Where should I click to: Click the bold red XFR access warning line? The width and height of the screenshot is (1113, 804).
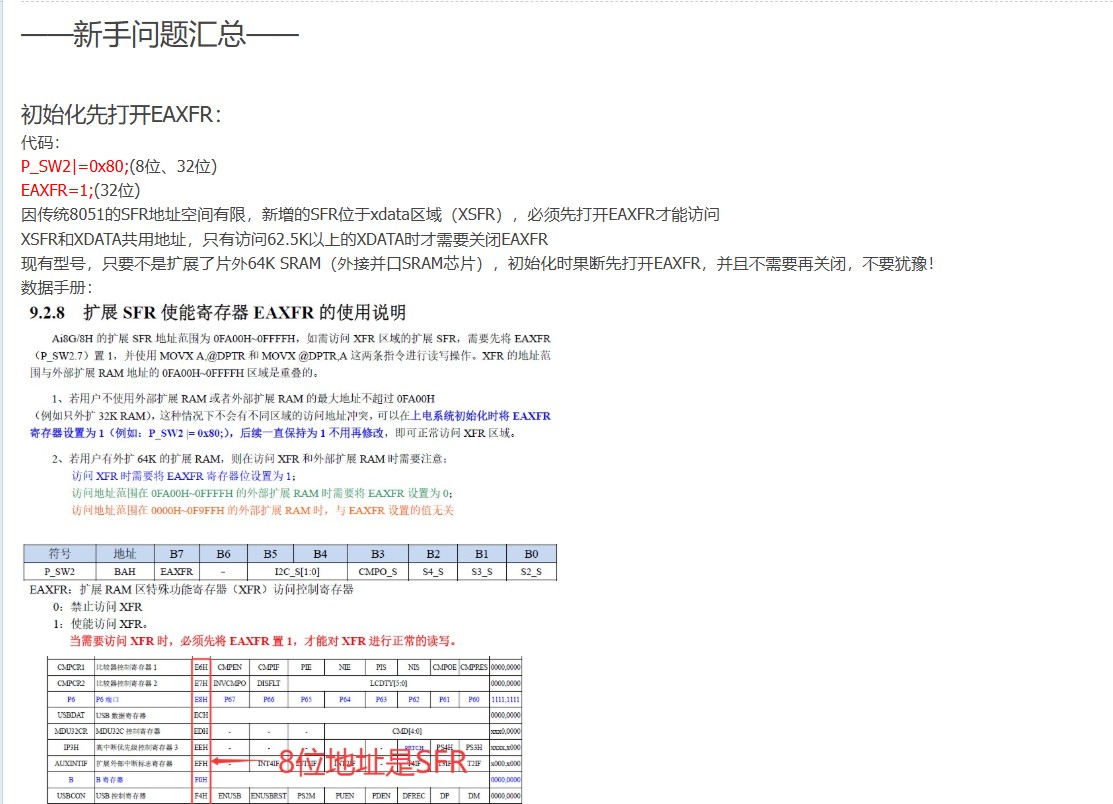tap(262, 640)
